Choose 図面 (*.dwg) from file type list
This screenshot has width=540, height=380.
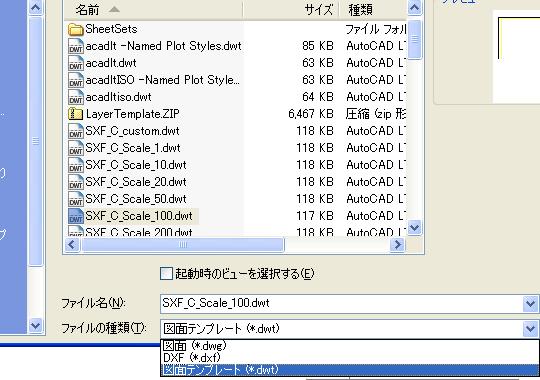[x=350, y=346]
